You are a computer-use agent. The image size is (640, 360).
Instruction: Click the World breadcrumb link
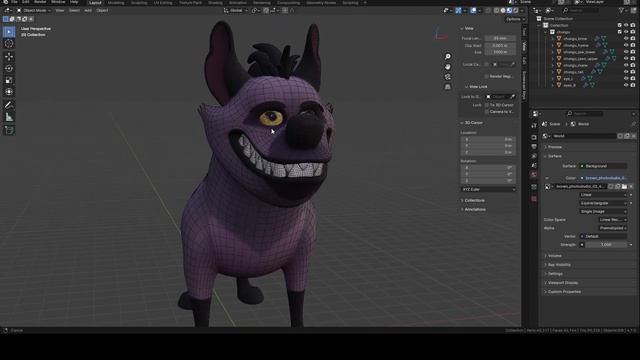[580, 124]
